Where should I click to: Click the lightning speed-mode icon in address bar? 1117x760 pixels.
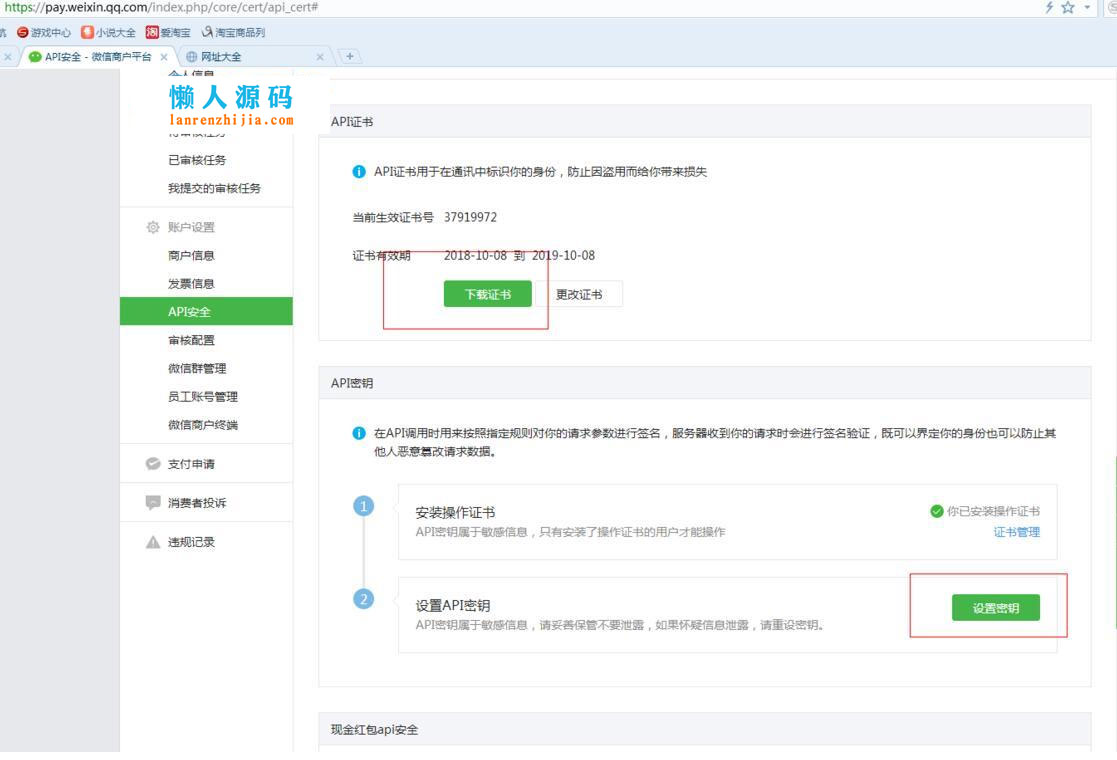coord(1049,7)
